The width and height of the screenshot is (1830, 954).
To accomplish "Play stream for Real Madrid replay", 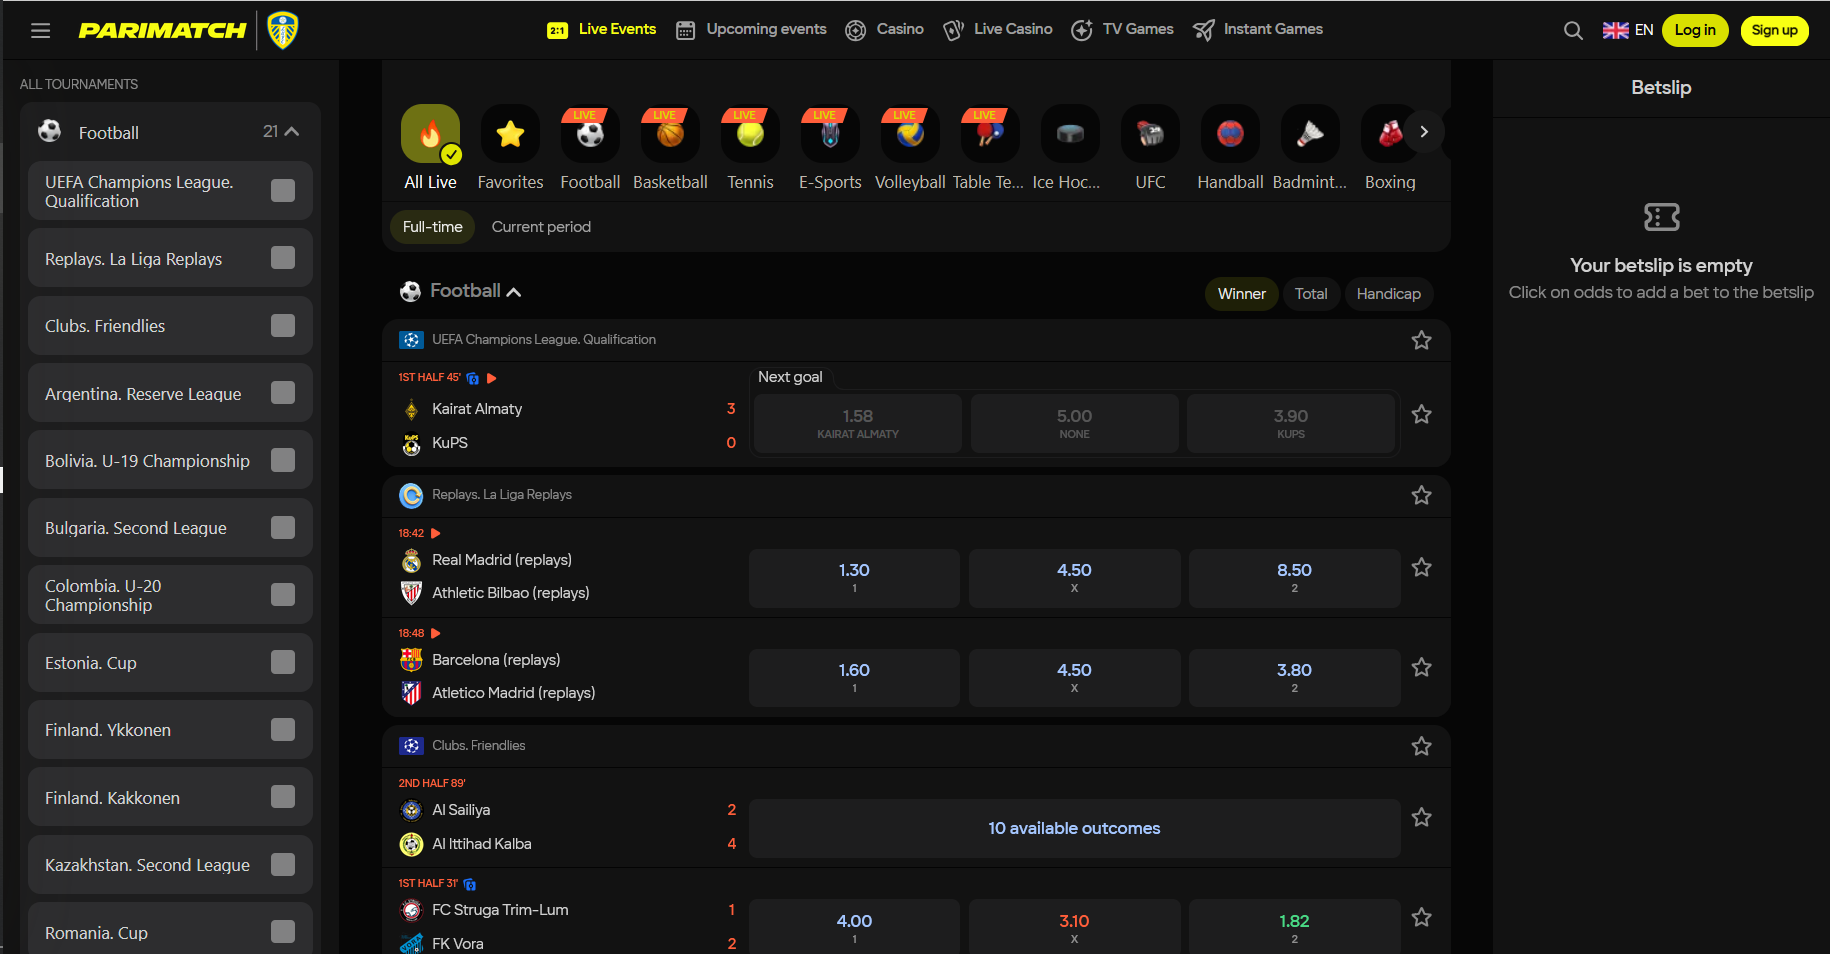I will [435, 533].
